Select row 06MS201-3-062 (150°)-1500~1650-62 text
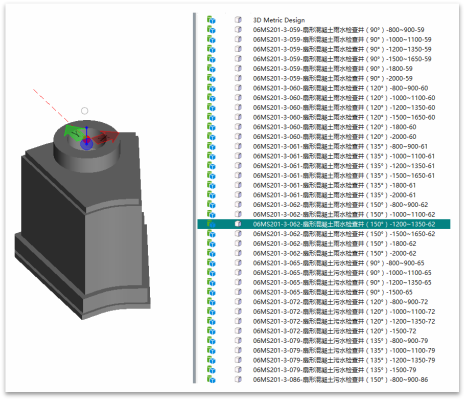This screenshot has width=465, height=399. click(x=344, y=234)
